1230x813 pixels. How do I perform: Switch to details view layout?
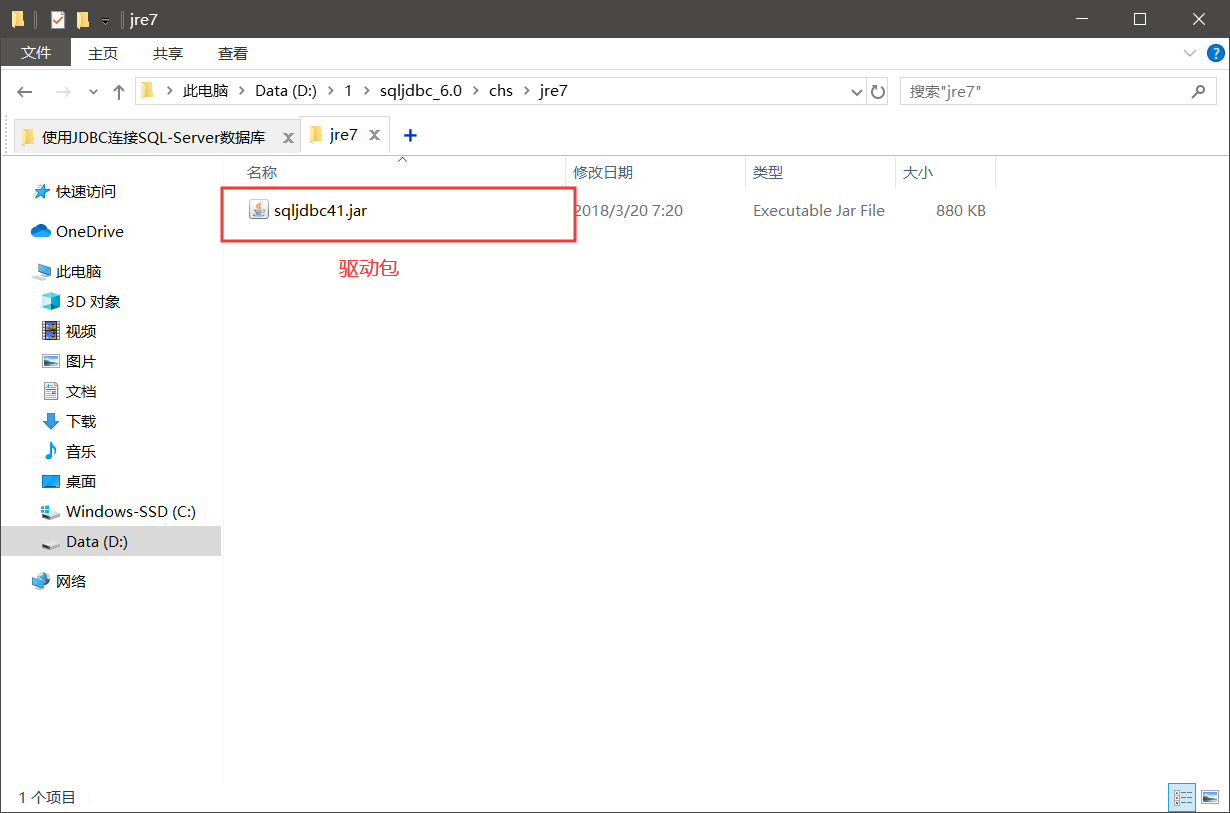coord(1182,797)
